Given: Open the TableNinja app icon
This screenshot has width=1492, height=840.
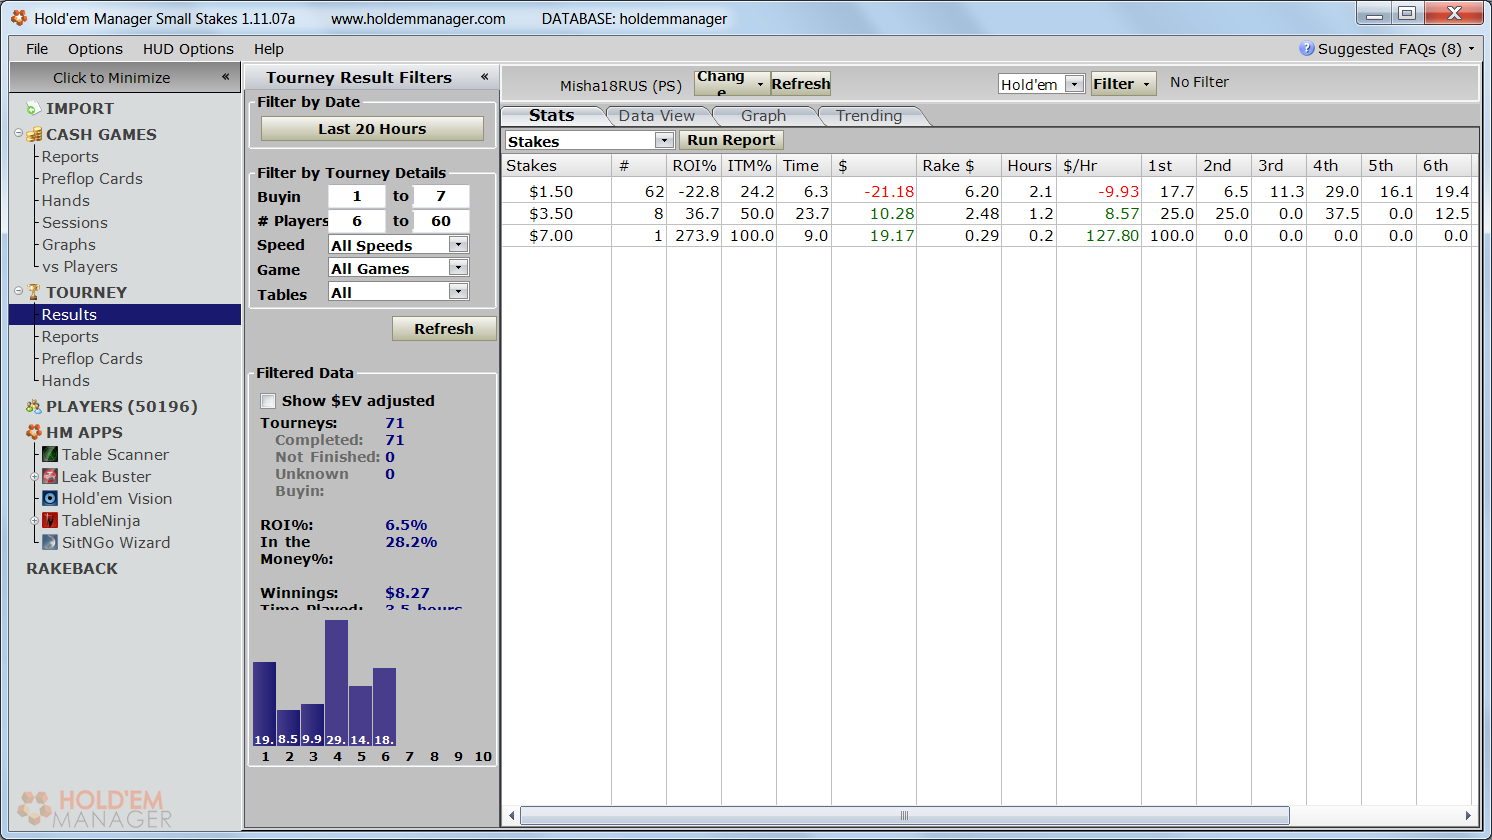Looking at the screenshot, I should pos(50,521).
